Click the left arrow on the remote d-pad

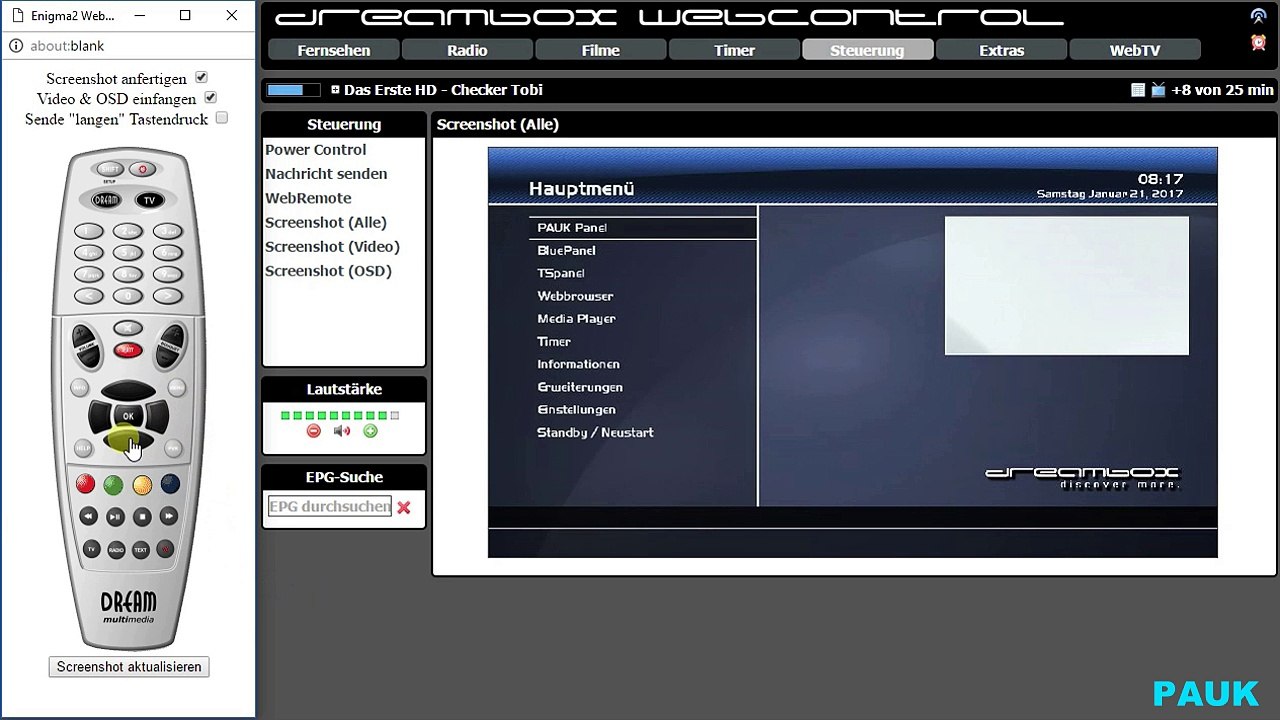tap(100, 416)
